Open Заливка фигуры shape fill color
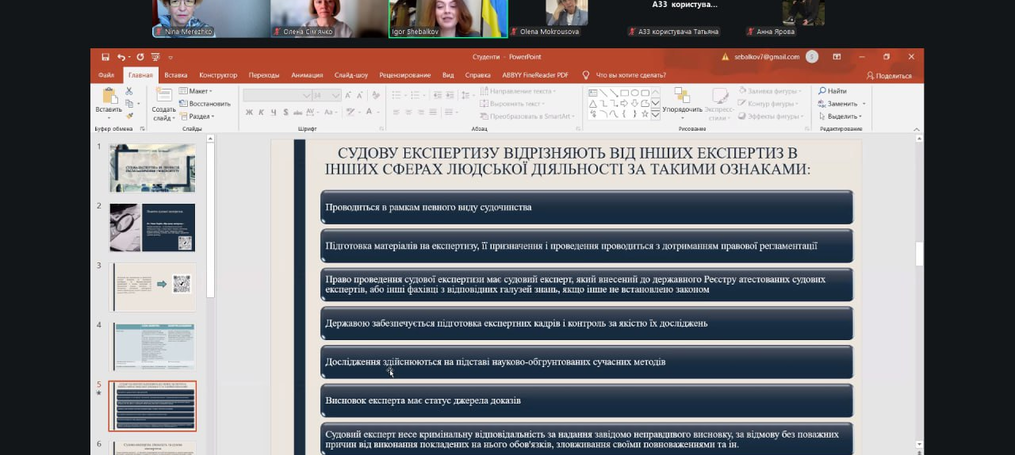Viewport: 1015px width, 455px height. pos(770,91)
